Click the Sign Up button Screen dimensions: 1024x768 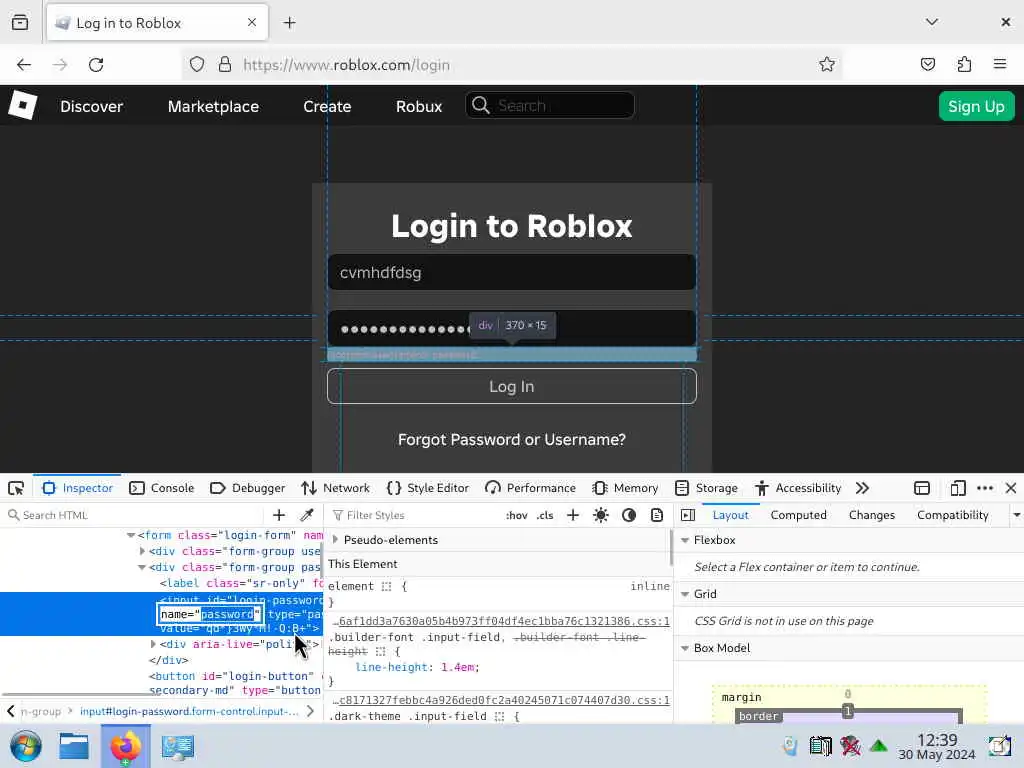976,106
